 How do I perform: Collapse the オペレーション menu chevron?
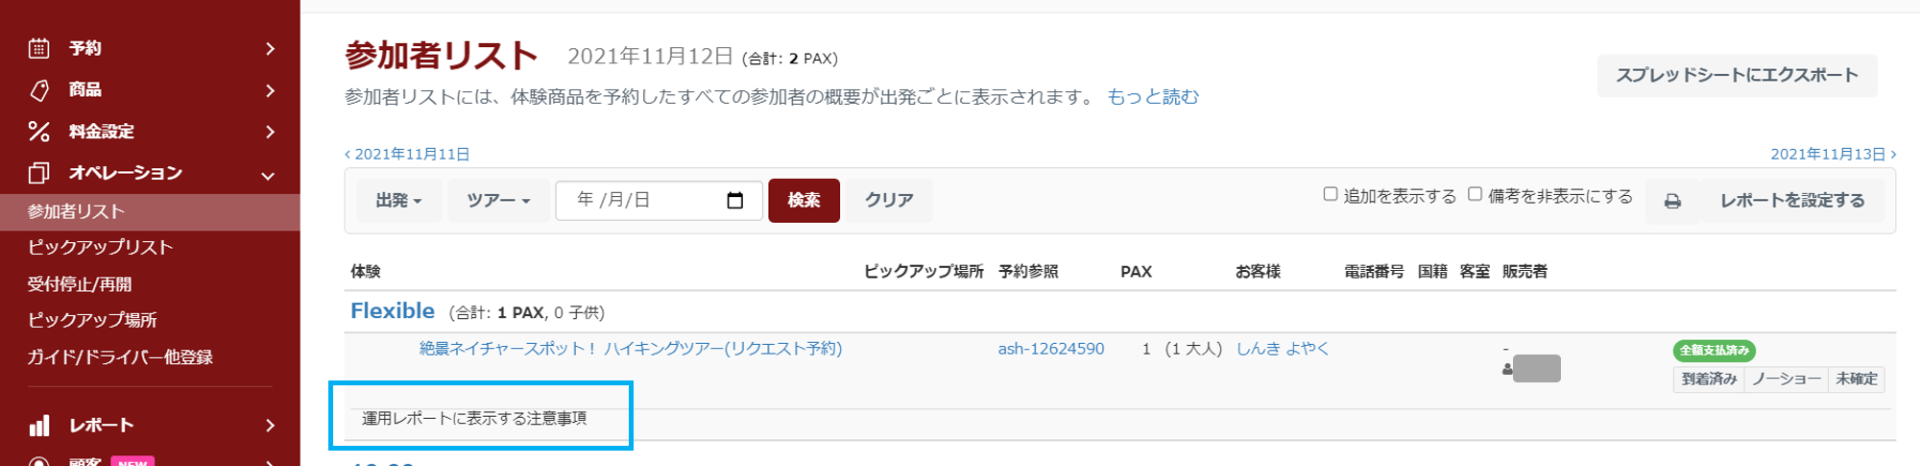point(268,175)
